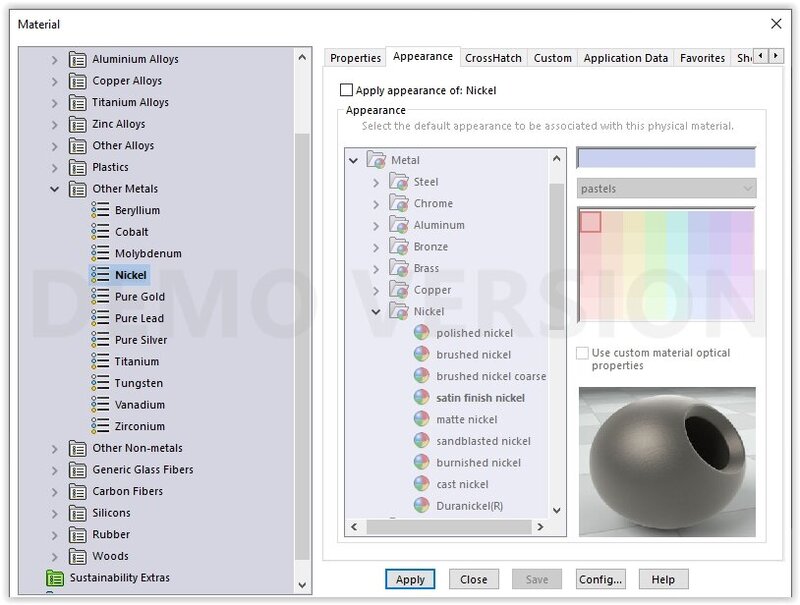The height and width of the screenshot is (605, 800).
Task: Toggle Use custom material optical properties
Action: coord(582,353)
